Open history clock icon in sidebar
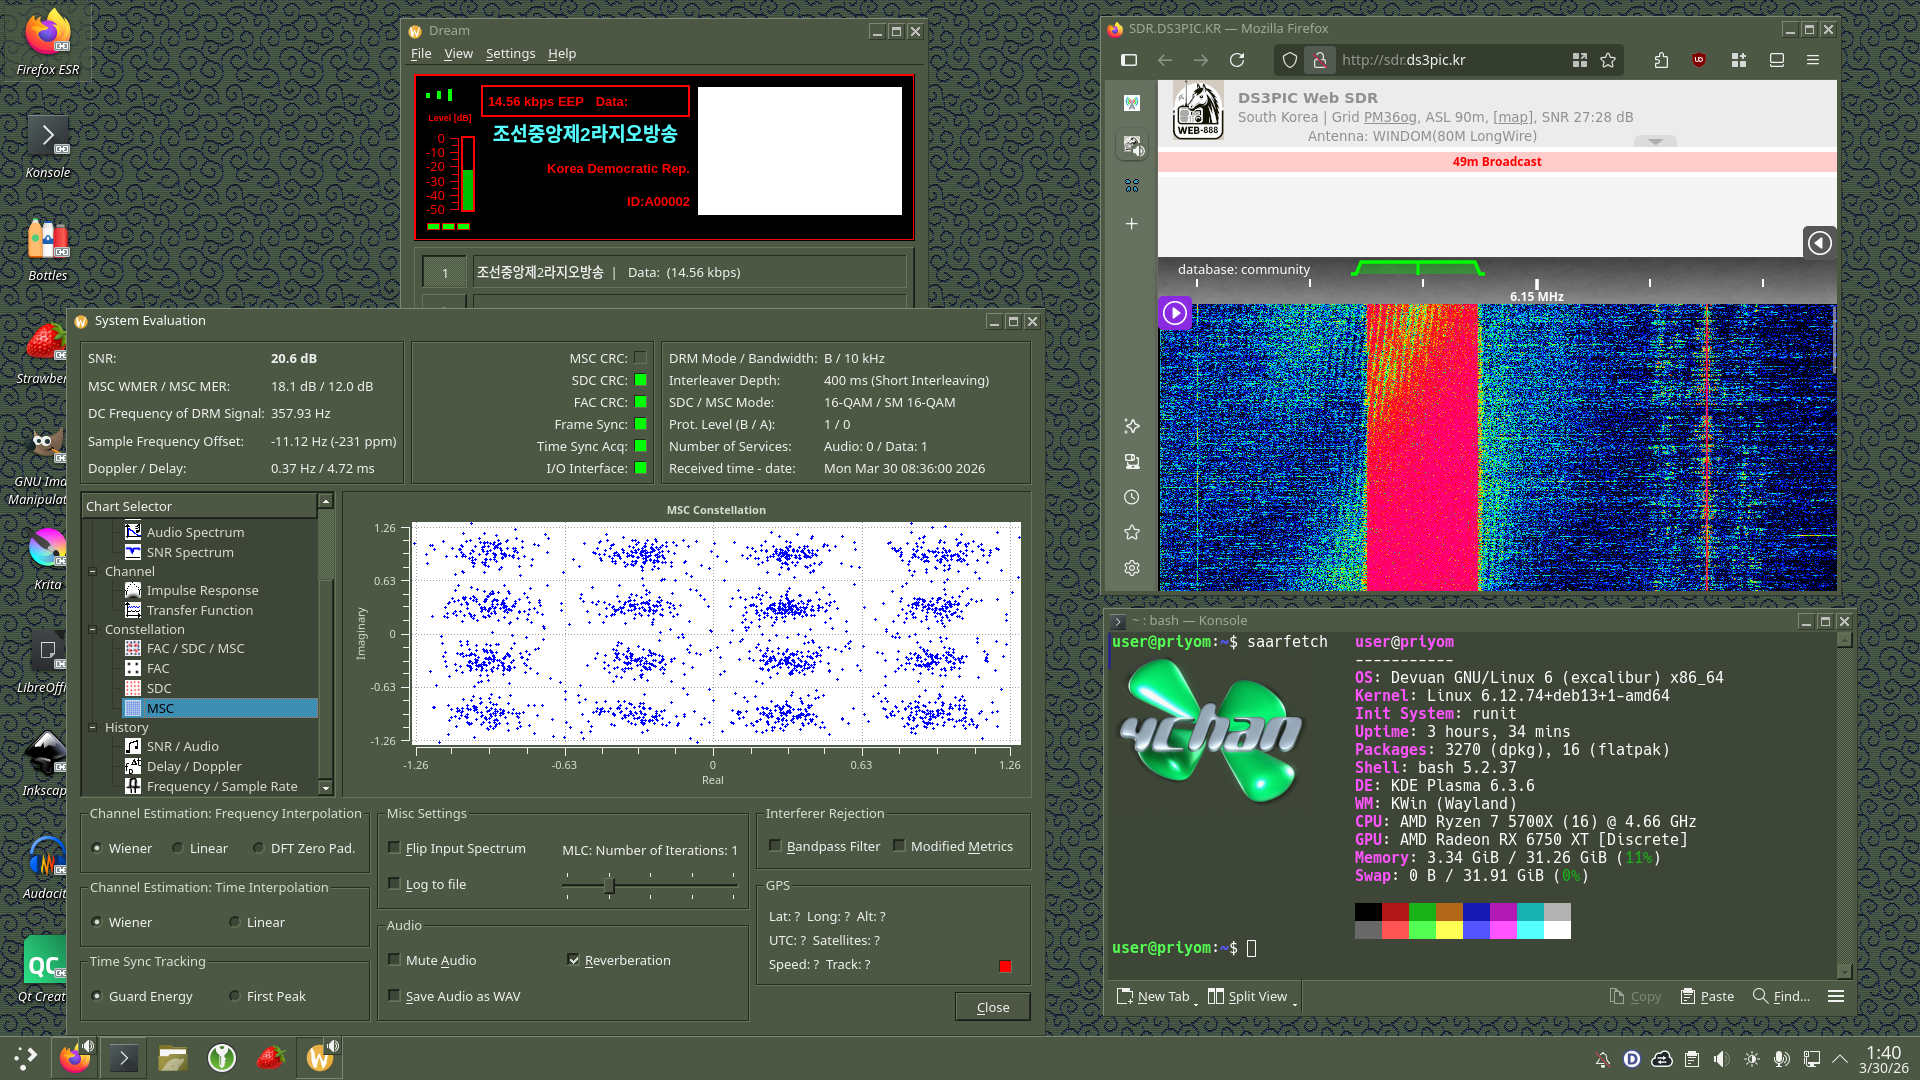 click(x=1132, y=497)
